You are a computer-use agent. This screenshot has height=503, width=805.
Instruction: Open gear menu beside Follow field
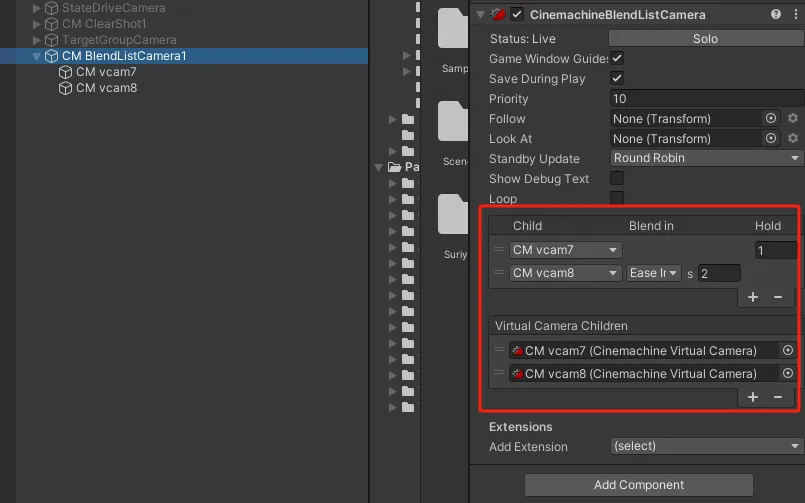(x=793, y=119)
